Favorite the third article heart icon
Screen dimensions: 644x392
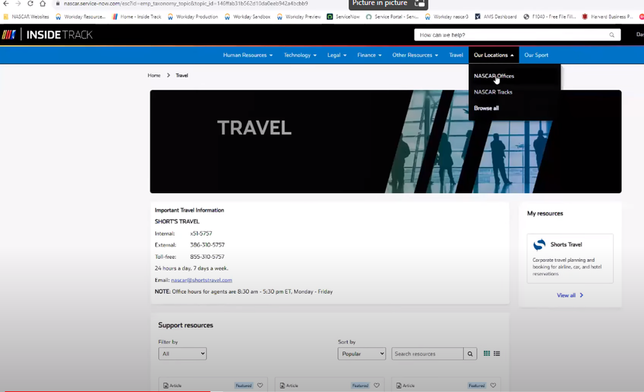pos(493,385)
